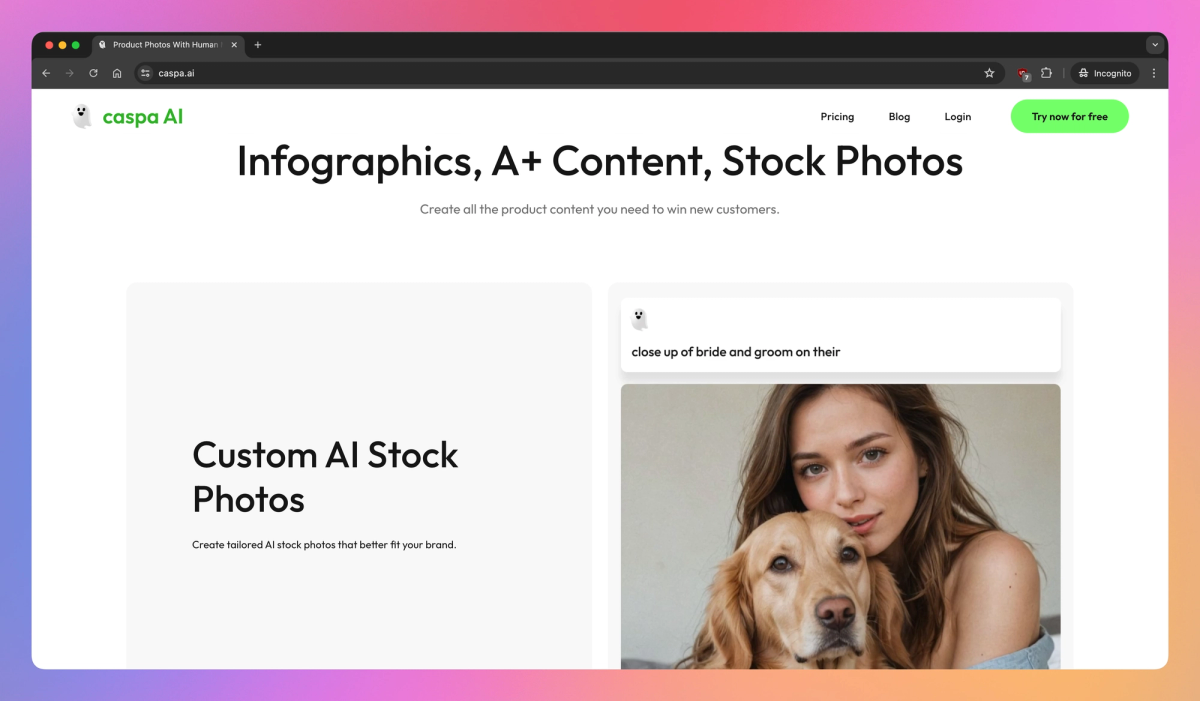
Task: Reload the page with refresh icon
Action: pyautogui.click(x=93, y=73)
